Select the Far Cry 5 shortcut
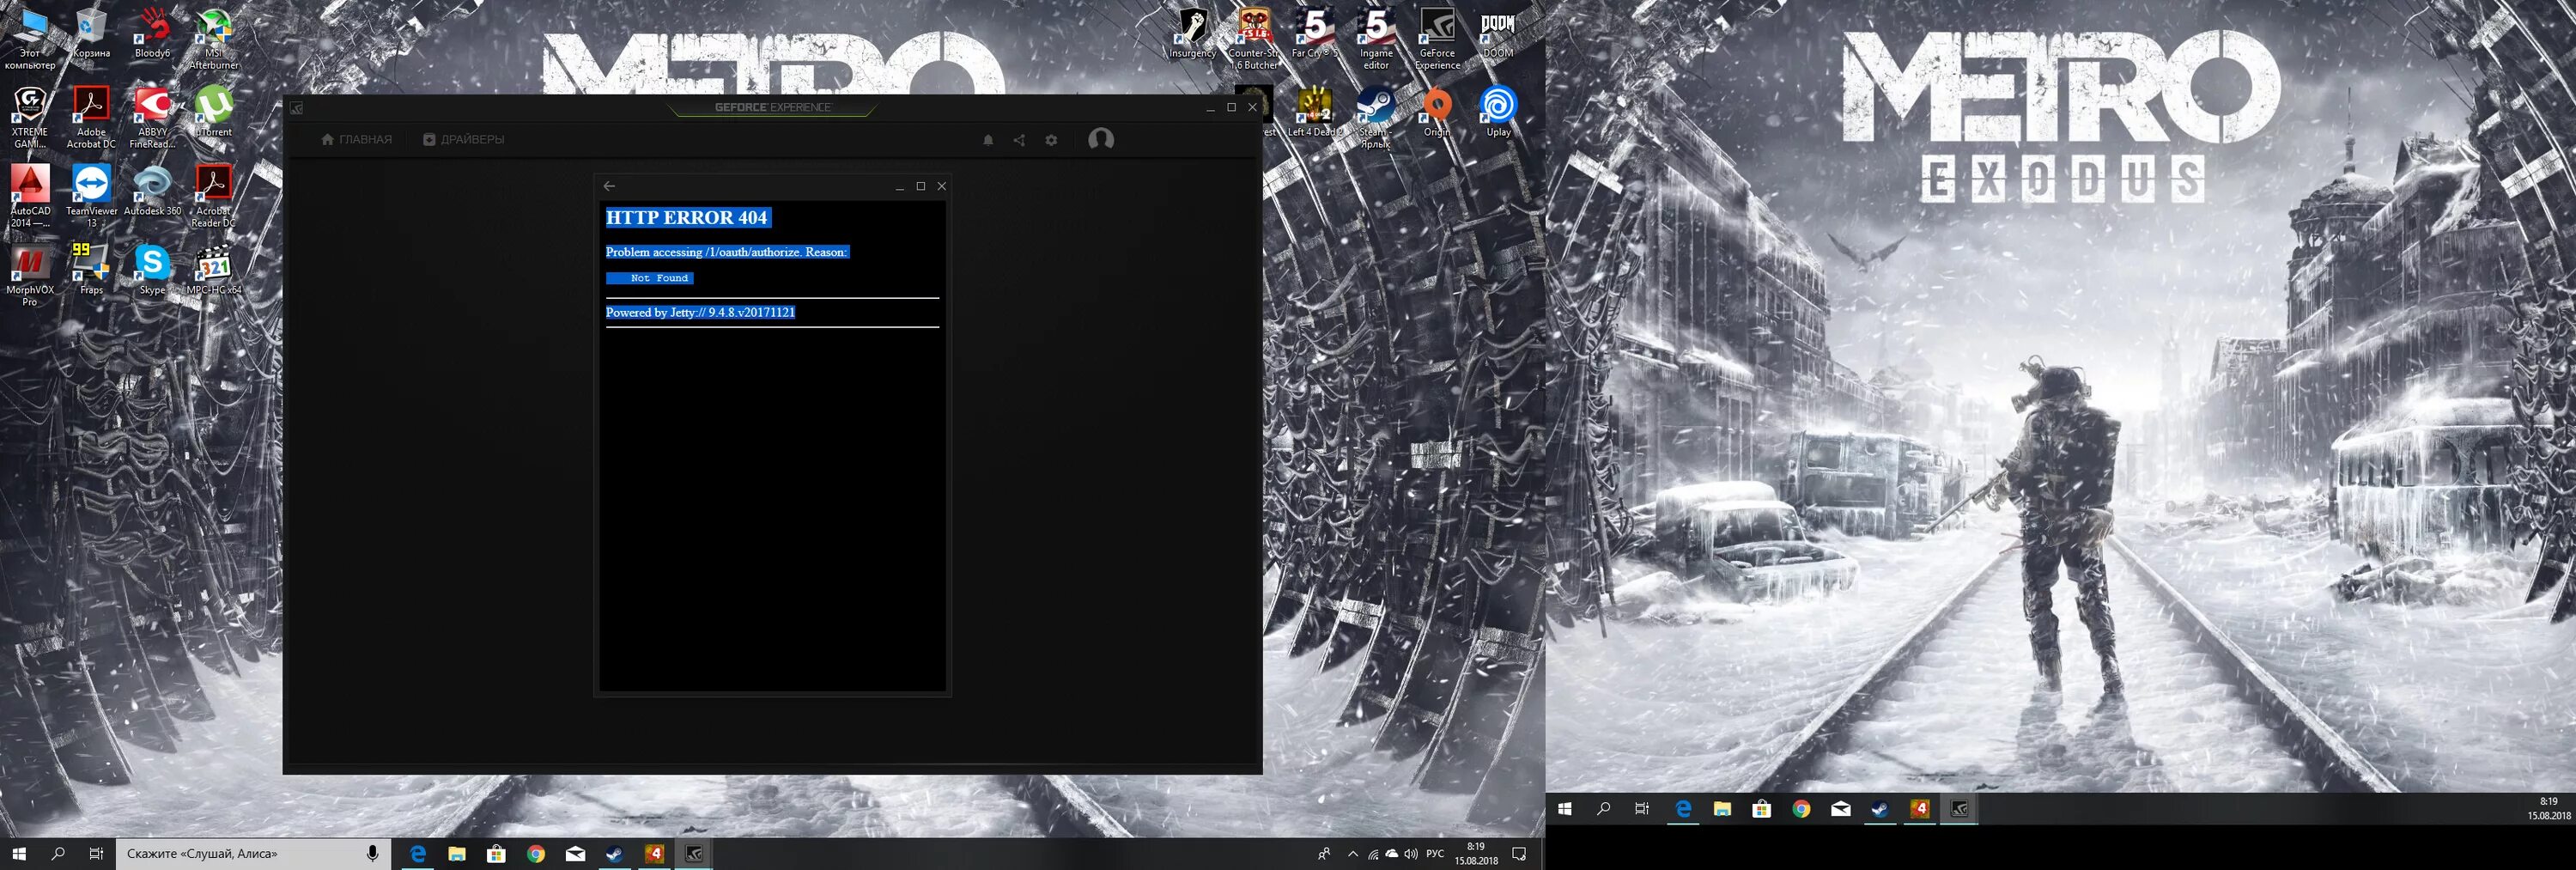The image size is (2576, 870). (1315, 33)
